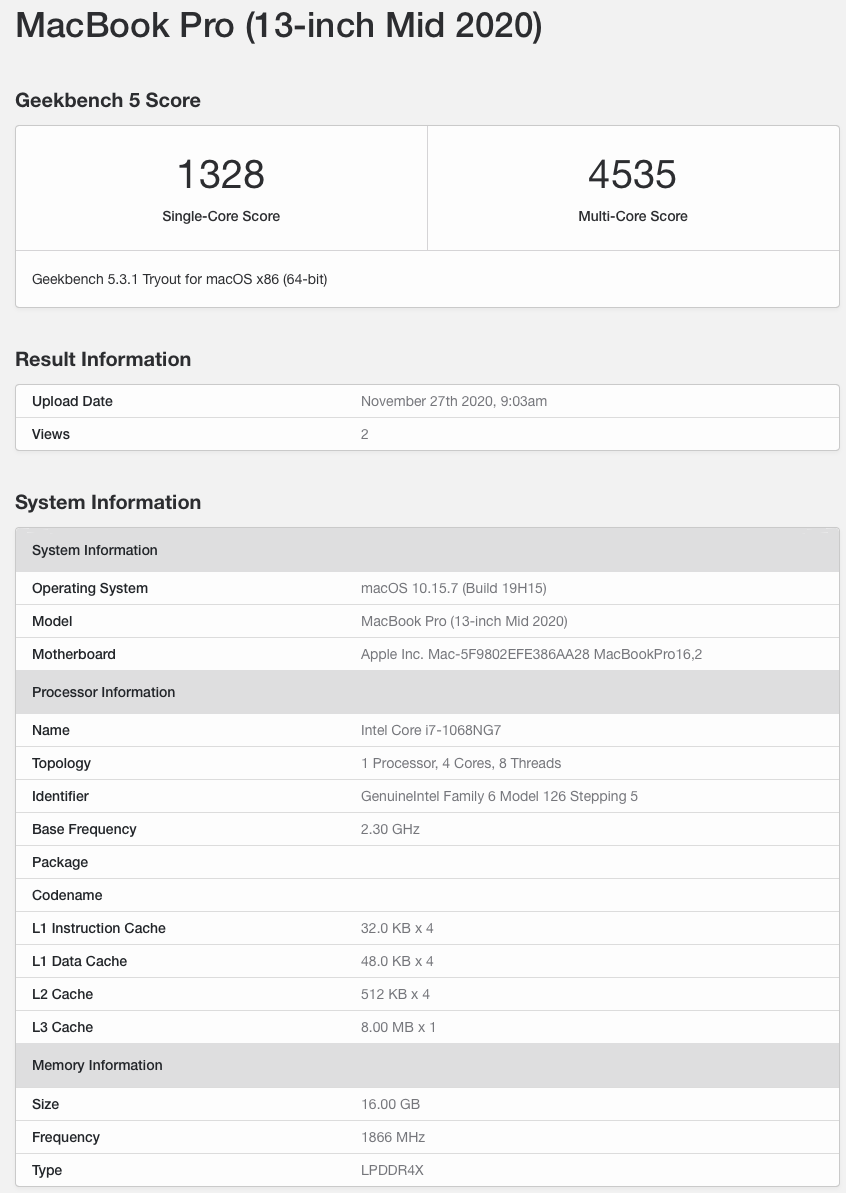The height and width of the screenshot is (1193, 846).
Task: Select macOS 10.15.7 (Build 19H15) value
Action: (453, 588)
